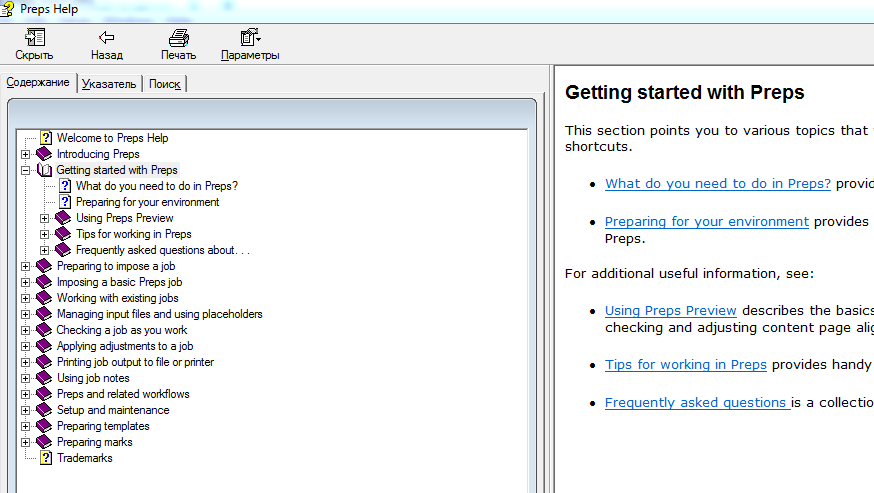
Task: Click the Tips for working in Preps book icon
Action: [63, 234]
